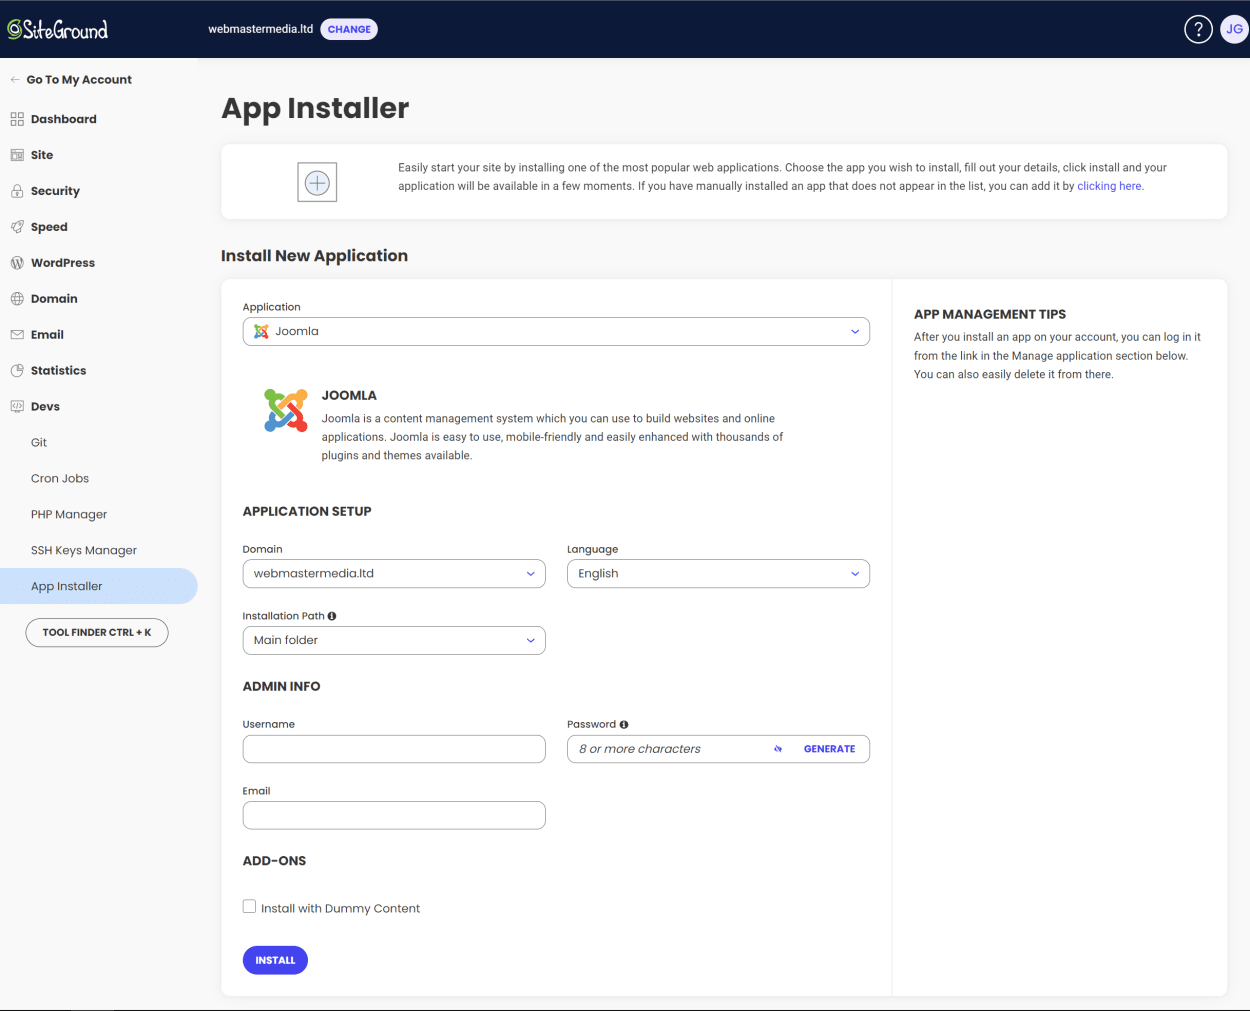Click the Devs code icon
Screen dimensions: 1250x1011
click(x=17, y=407)
